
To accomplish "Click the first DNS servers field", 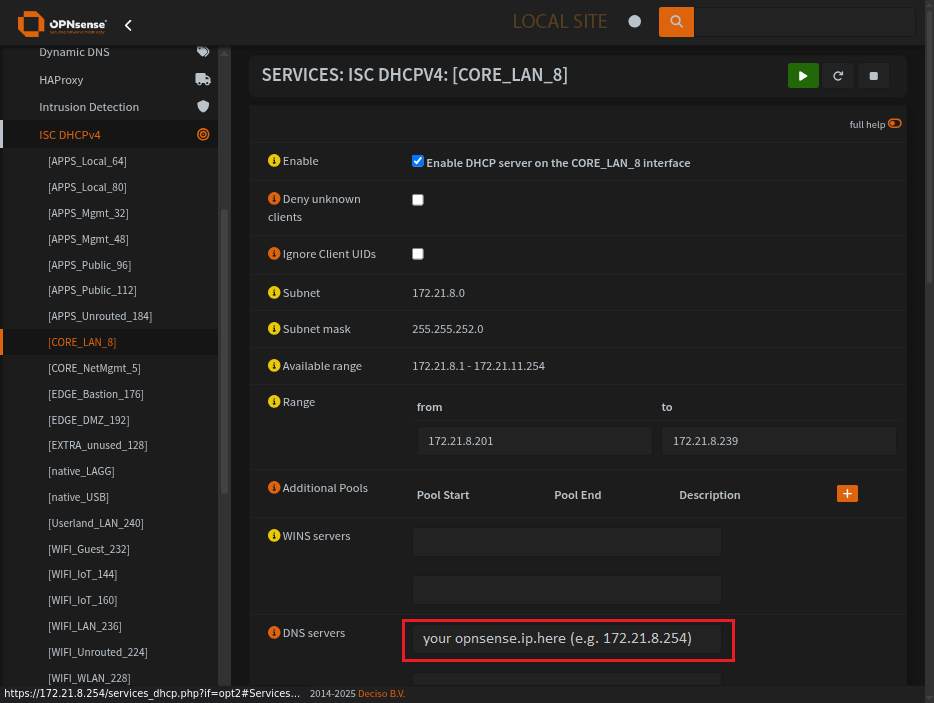I will tap(566, 639).
